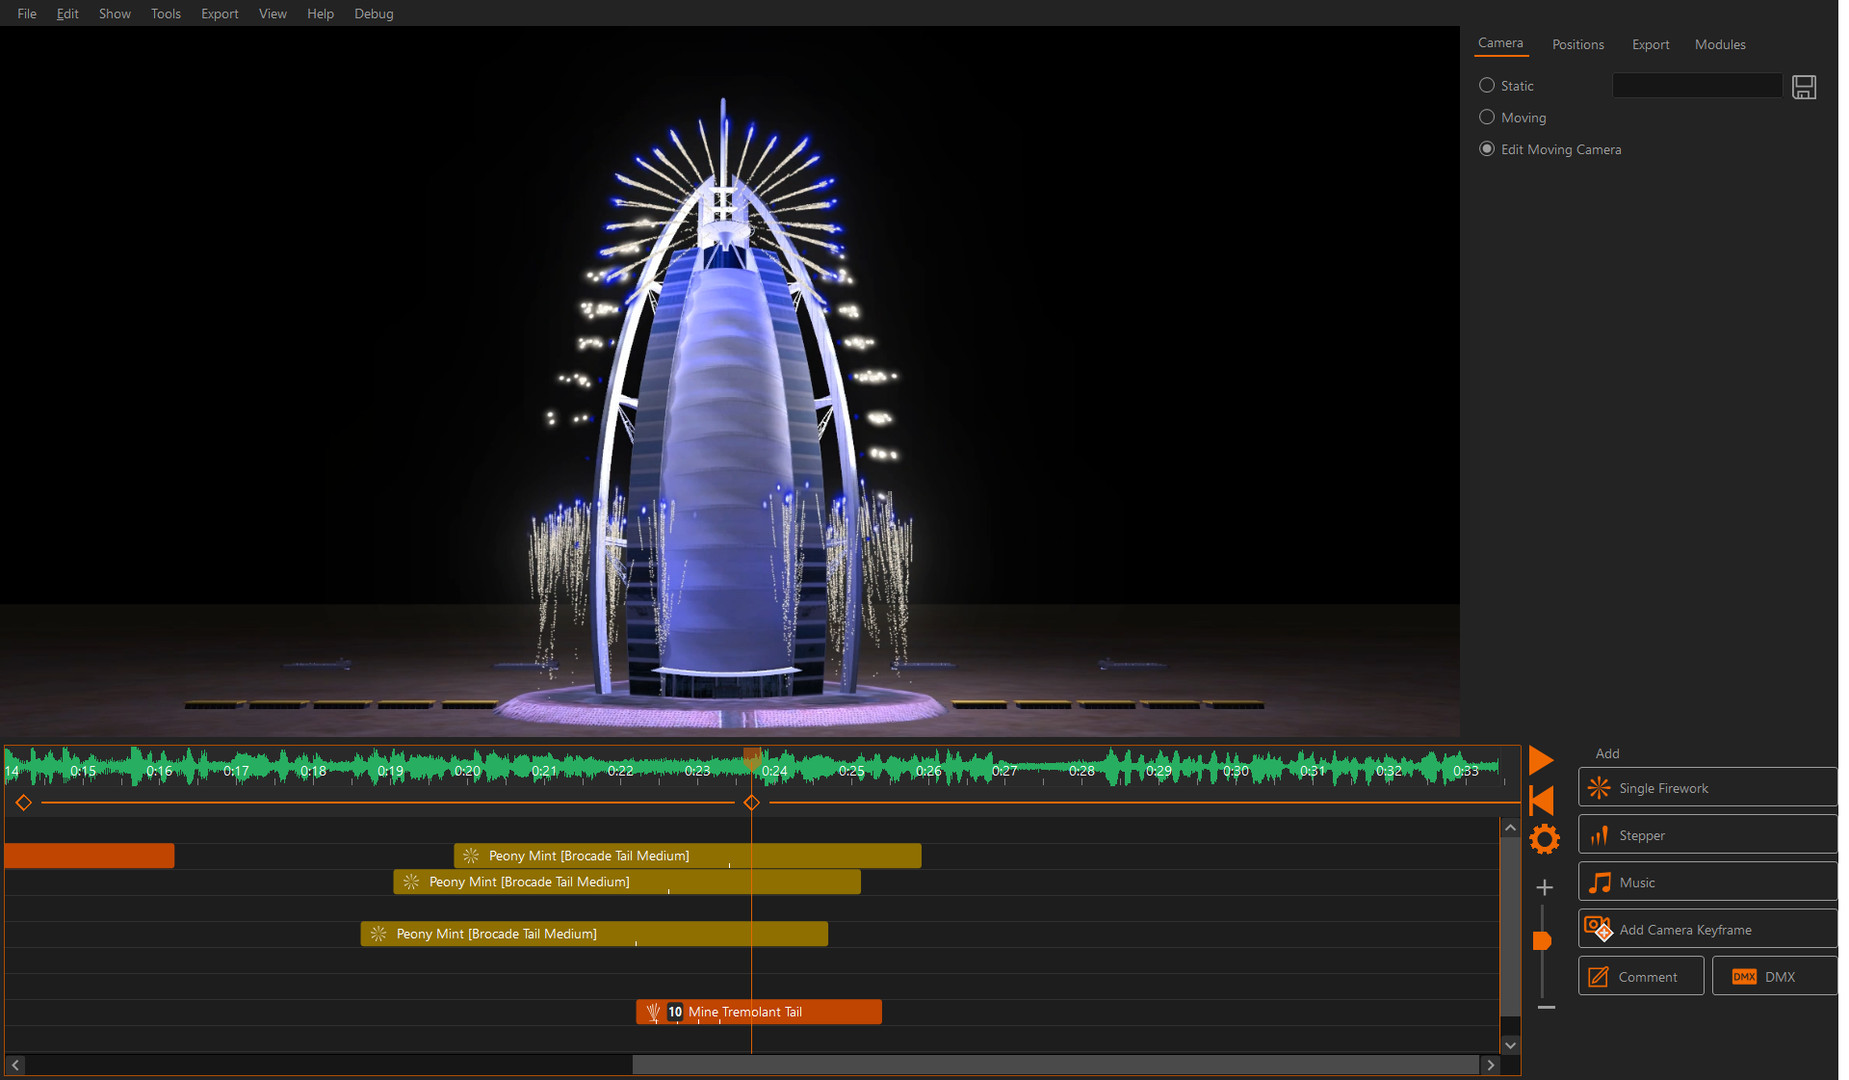Open the DMX editor
The width and height of the screenshot is (1849, 1080).
pyautogui.click(x=1780, y=976)
